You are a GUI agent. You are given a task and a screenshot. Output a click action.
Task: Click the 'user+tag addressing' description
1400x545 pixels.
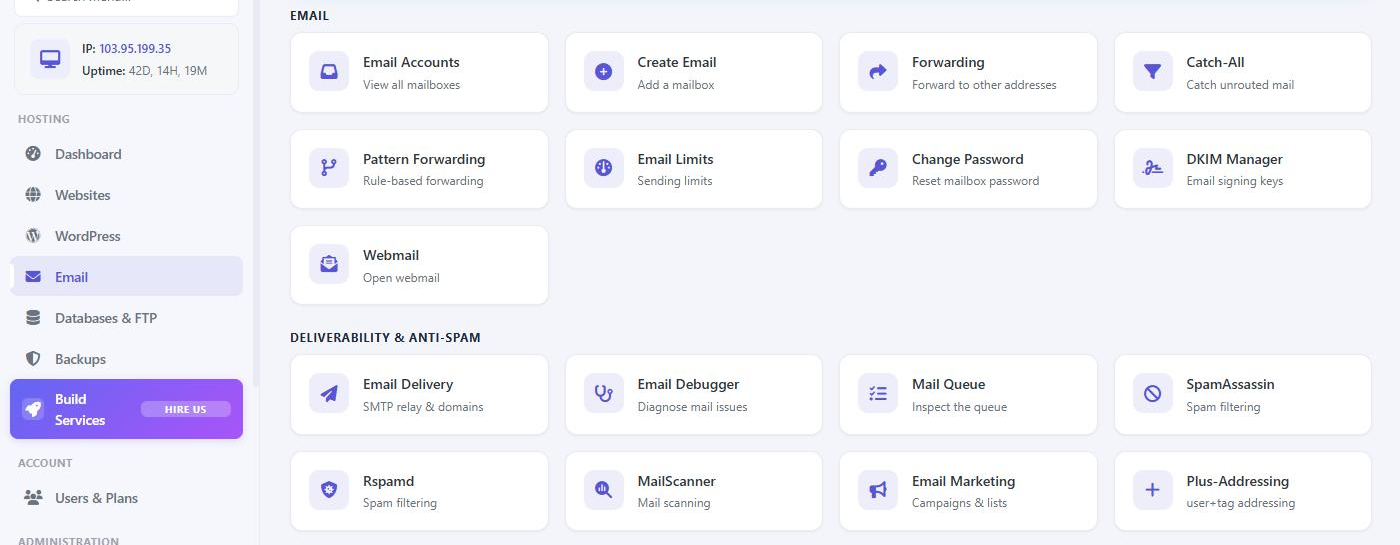[1240, 503]
